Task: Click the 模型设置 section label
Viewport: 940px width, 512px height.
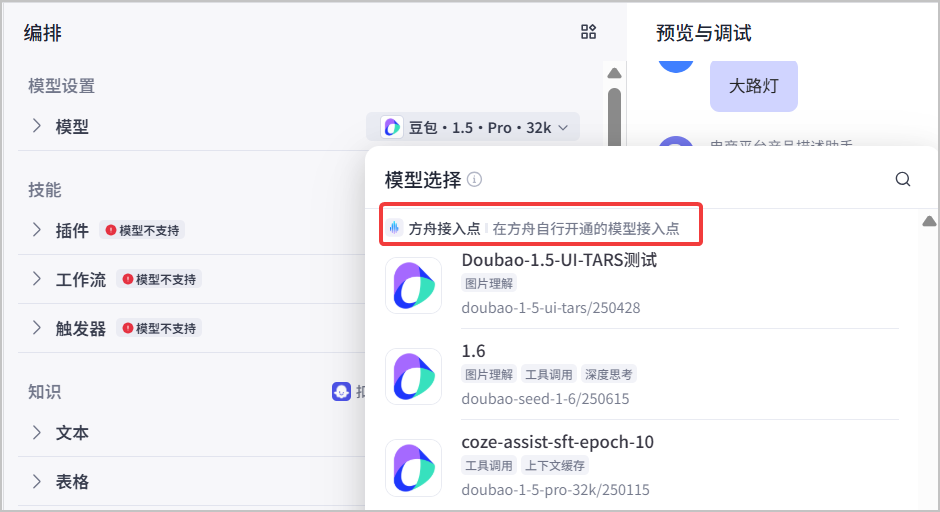Action: tap(62, 86)
